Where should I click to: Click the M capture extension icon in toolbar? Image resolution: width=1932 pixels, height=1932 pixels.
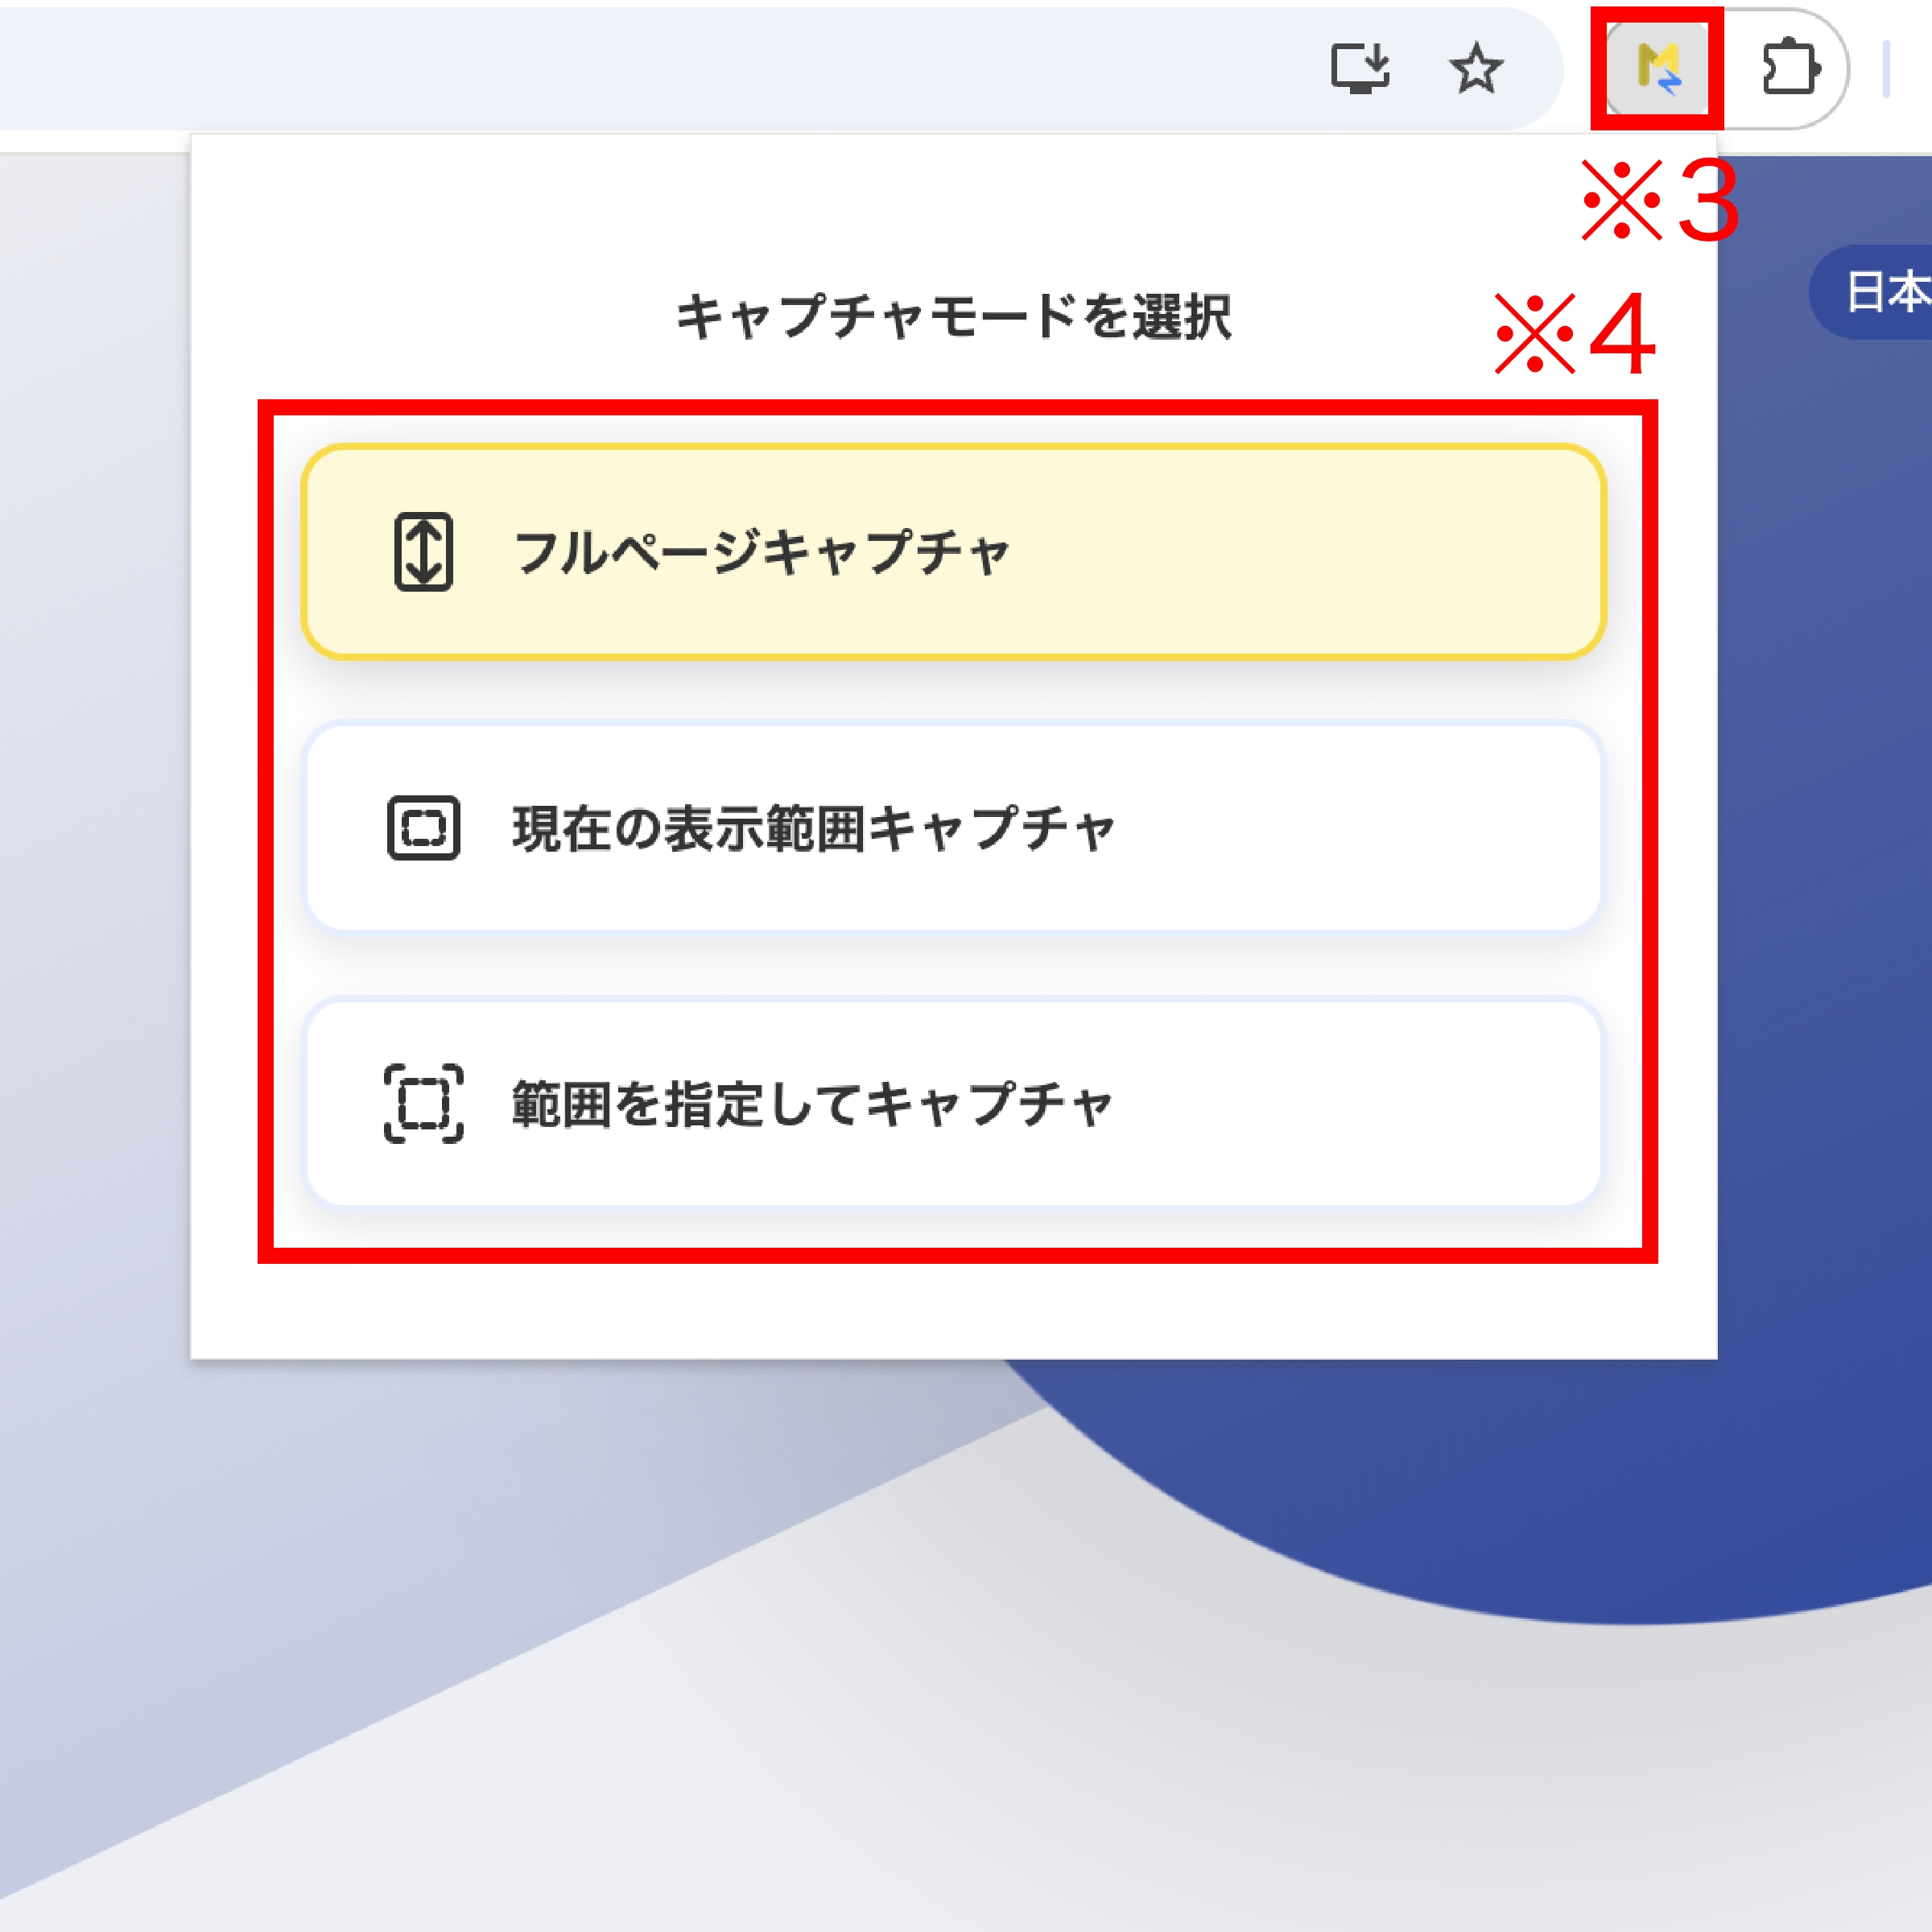coord(1655,68)
